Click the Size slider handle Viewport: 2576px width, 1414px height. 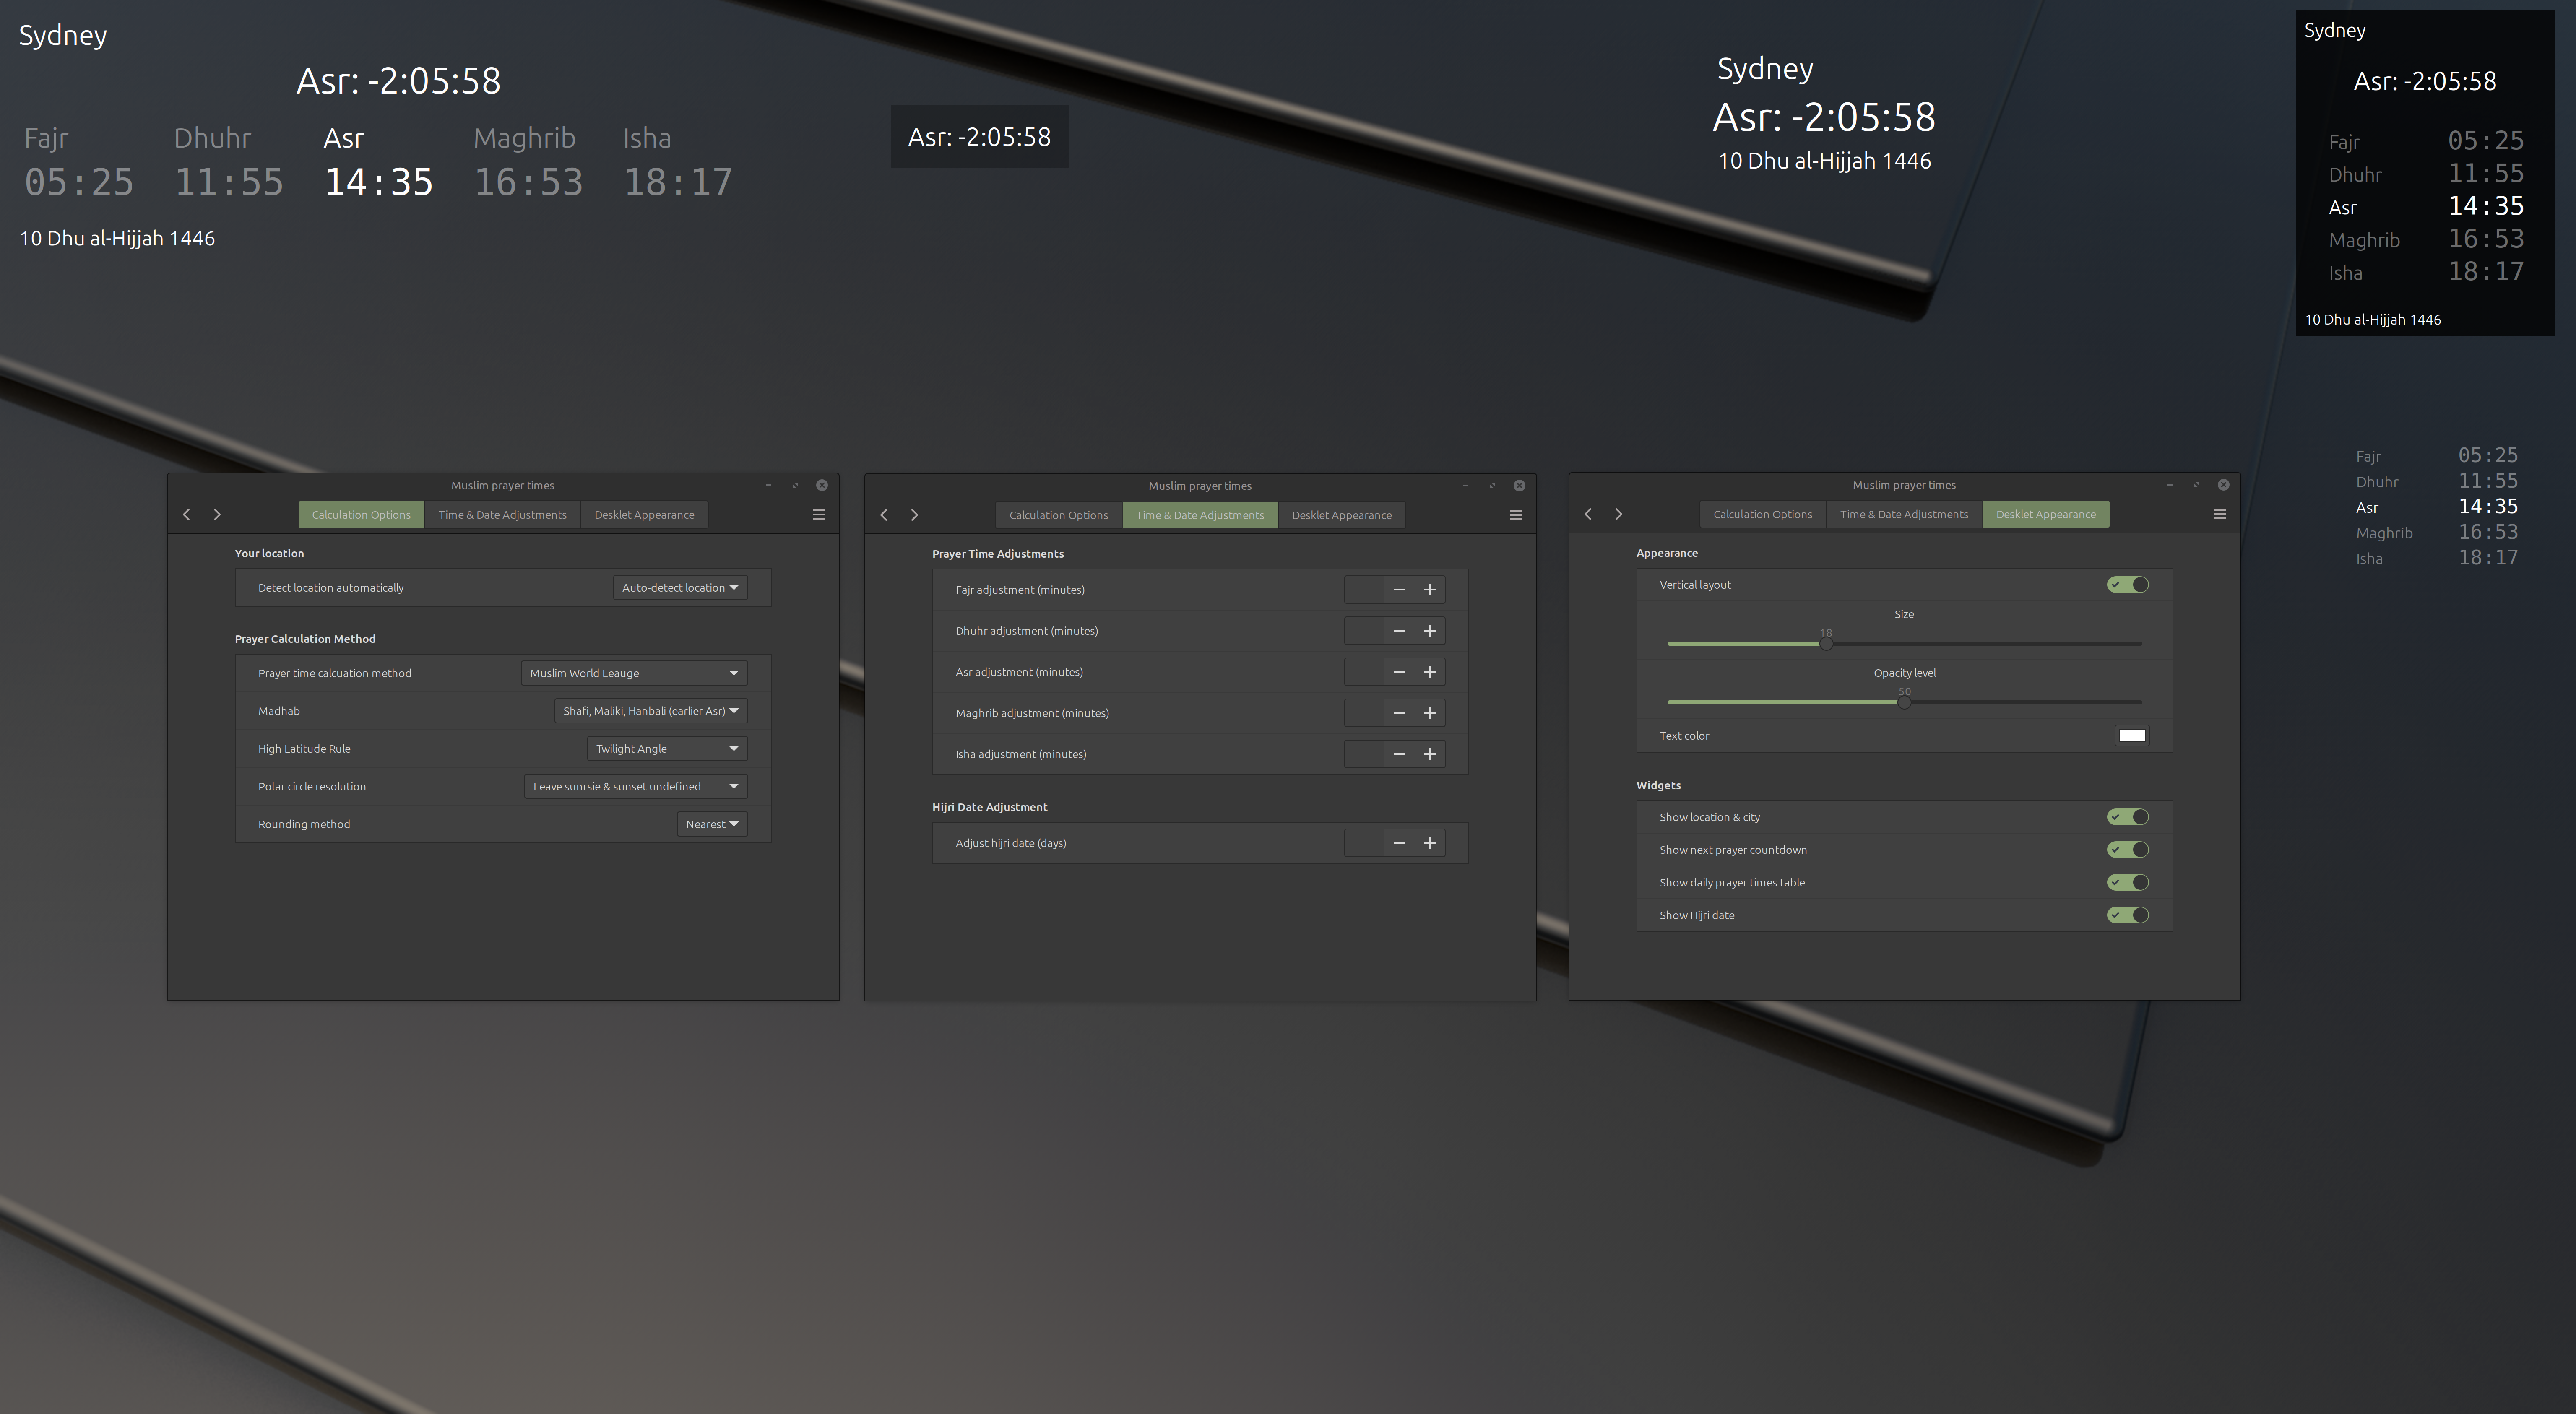click(x=1826, y=644)
